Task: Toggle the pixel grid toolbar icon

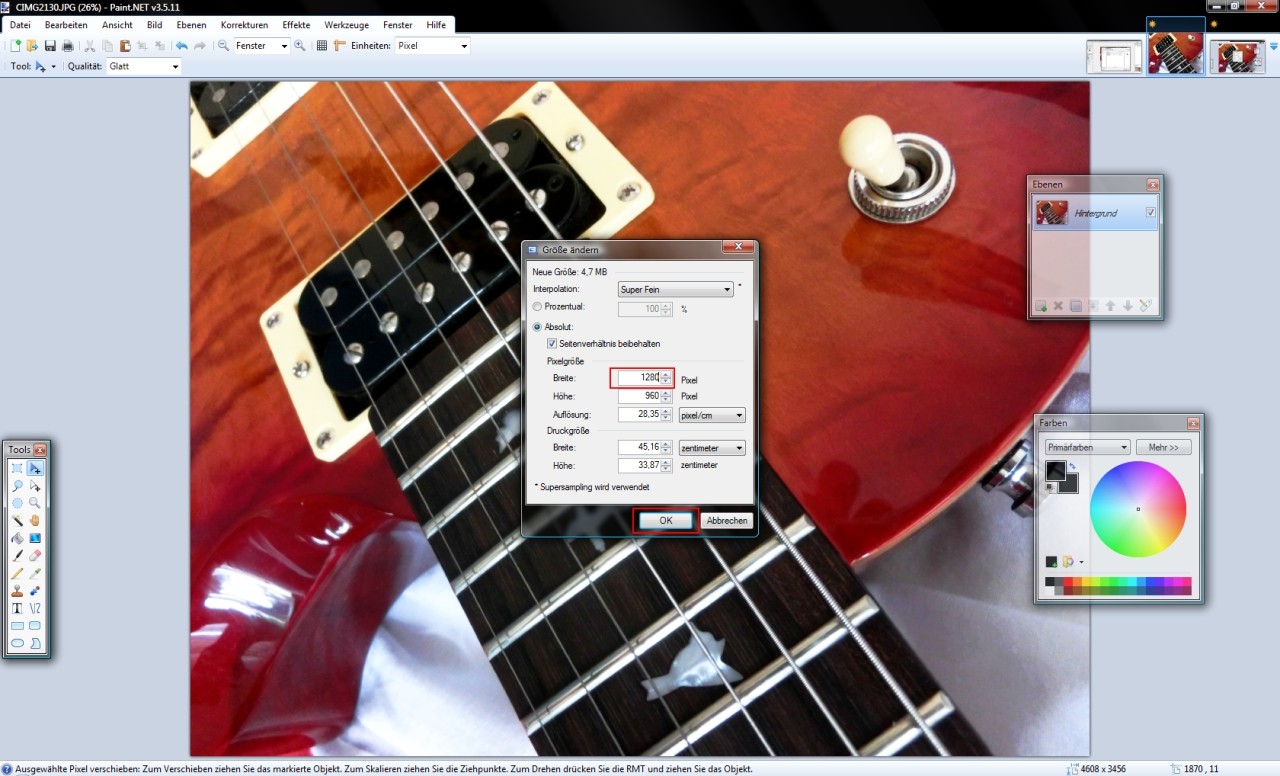Action: 322,46
